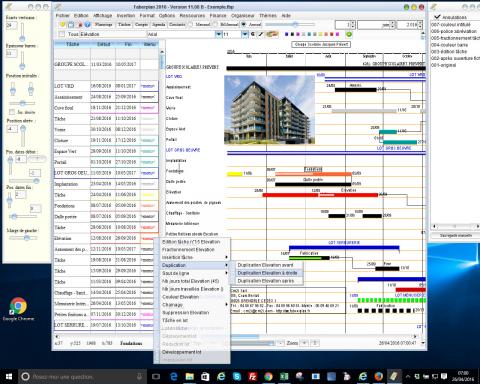
Task: Select the Bi-Mensuel radio button
Action: tap(215, 24)
